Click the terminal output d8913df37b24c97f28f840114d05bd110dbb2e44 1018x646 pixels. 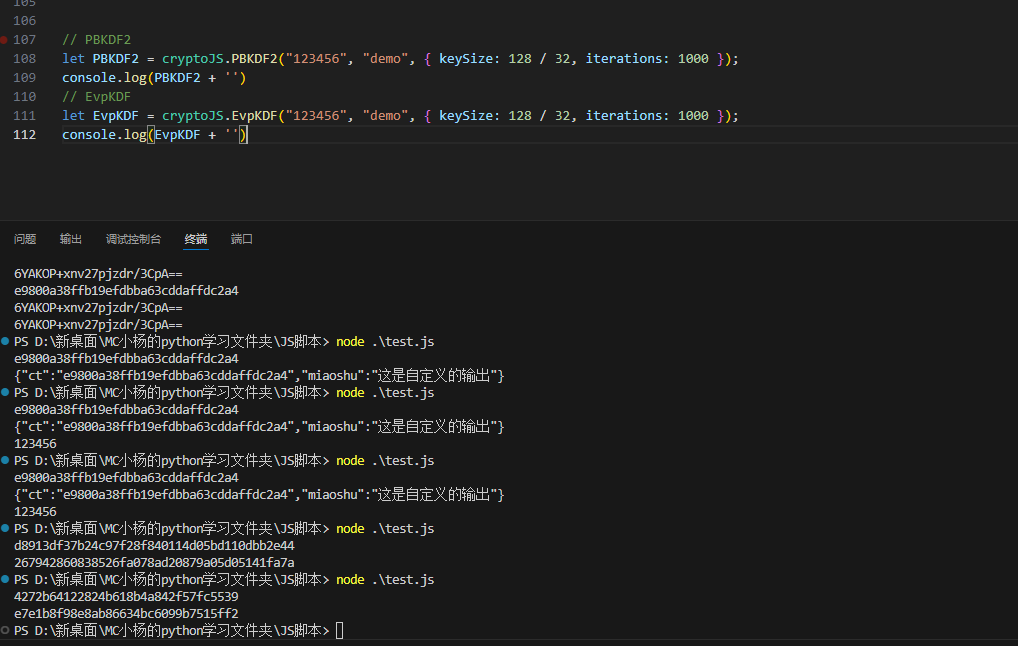154,546
